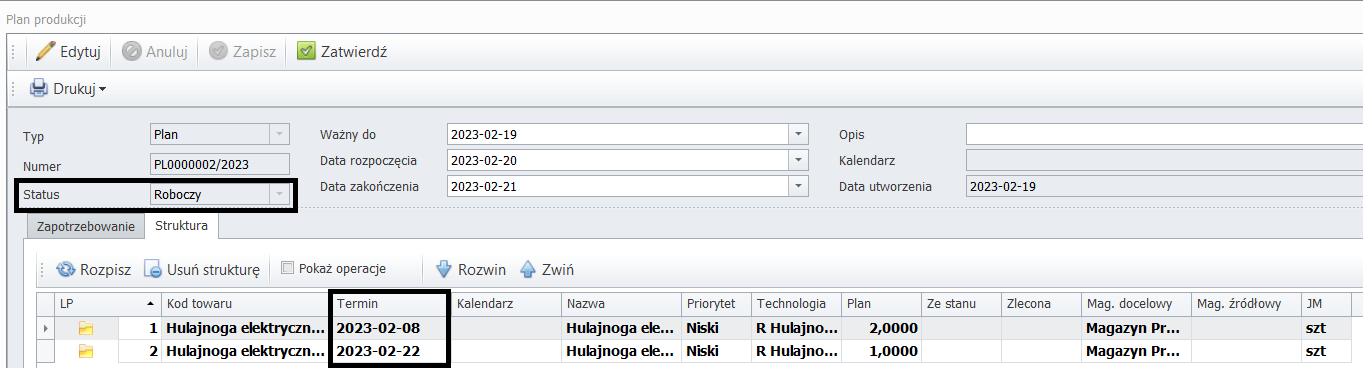Click the Zwiń up-arrow icon
Screen dimensions: 1363x368
(x=528, y=269)
